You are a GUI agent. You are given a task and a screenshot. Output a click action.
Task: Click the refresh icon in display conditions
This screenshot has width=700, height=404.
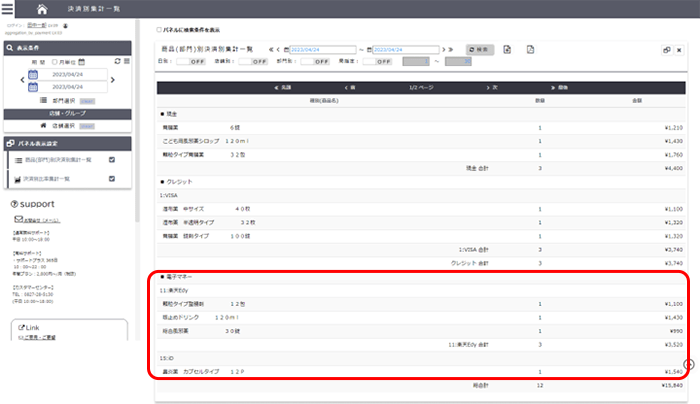click(117, 62)
